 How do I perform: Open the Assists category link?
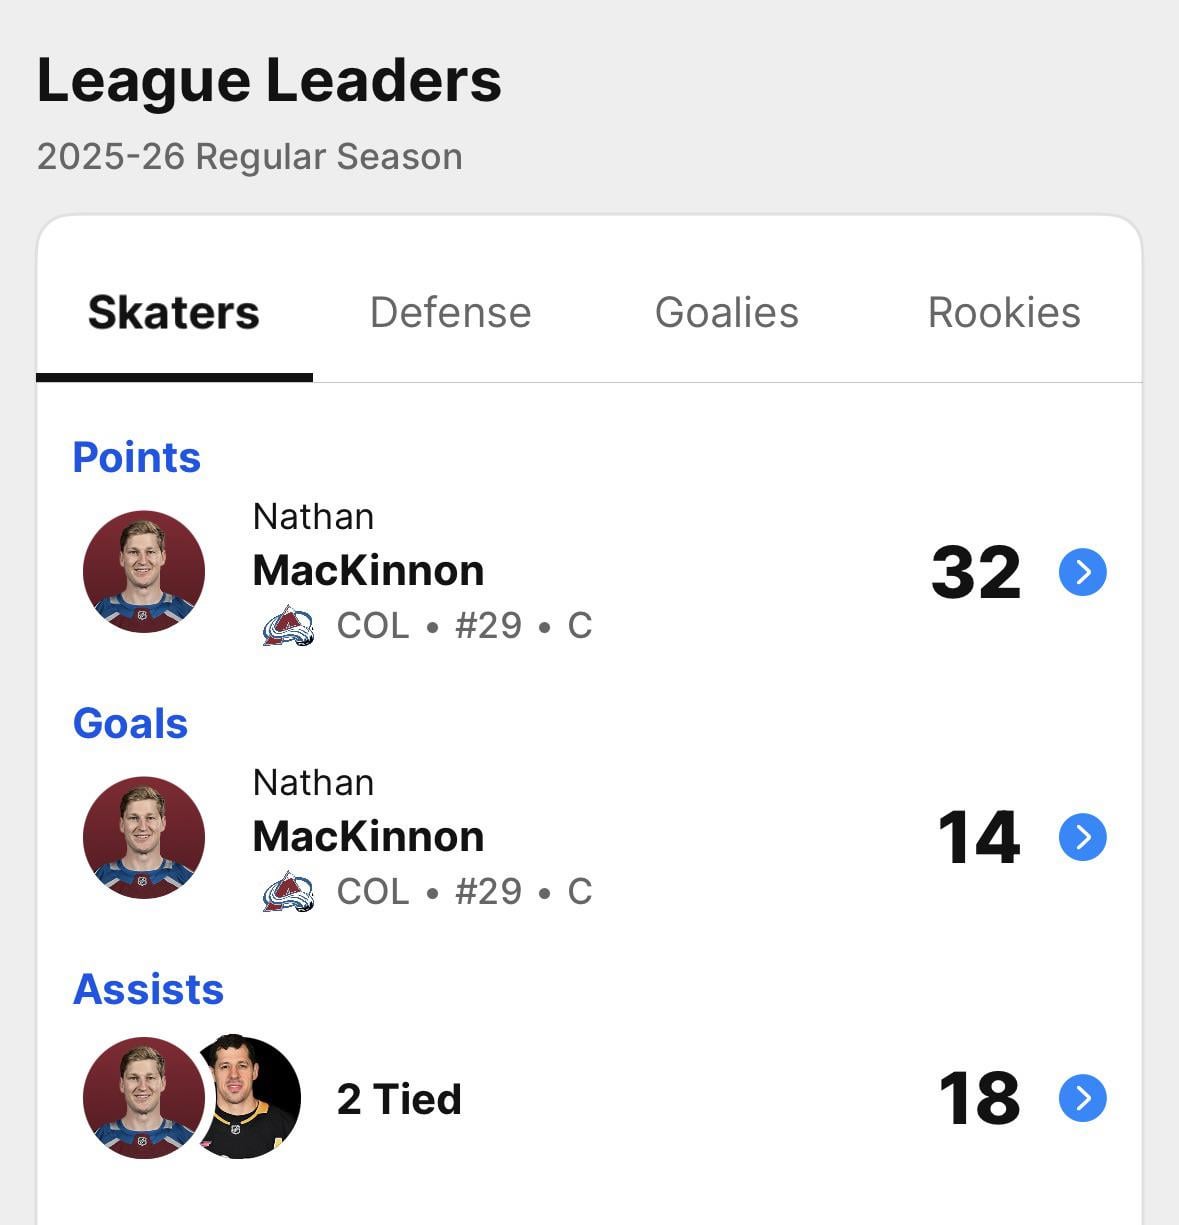148,990
